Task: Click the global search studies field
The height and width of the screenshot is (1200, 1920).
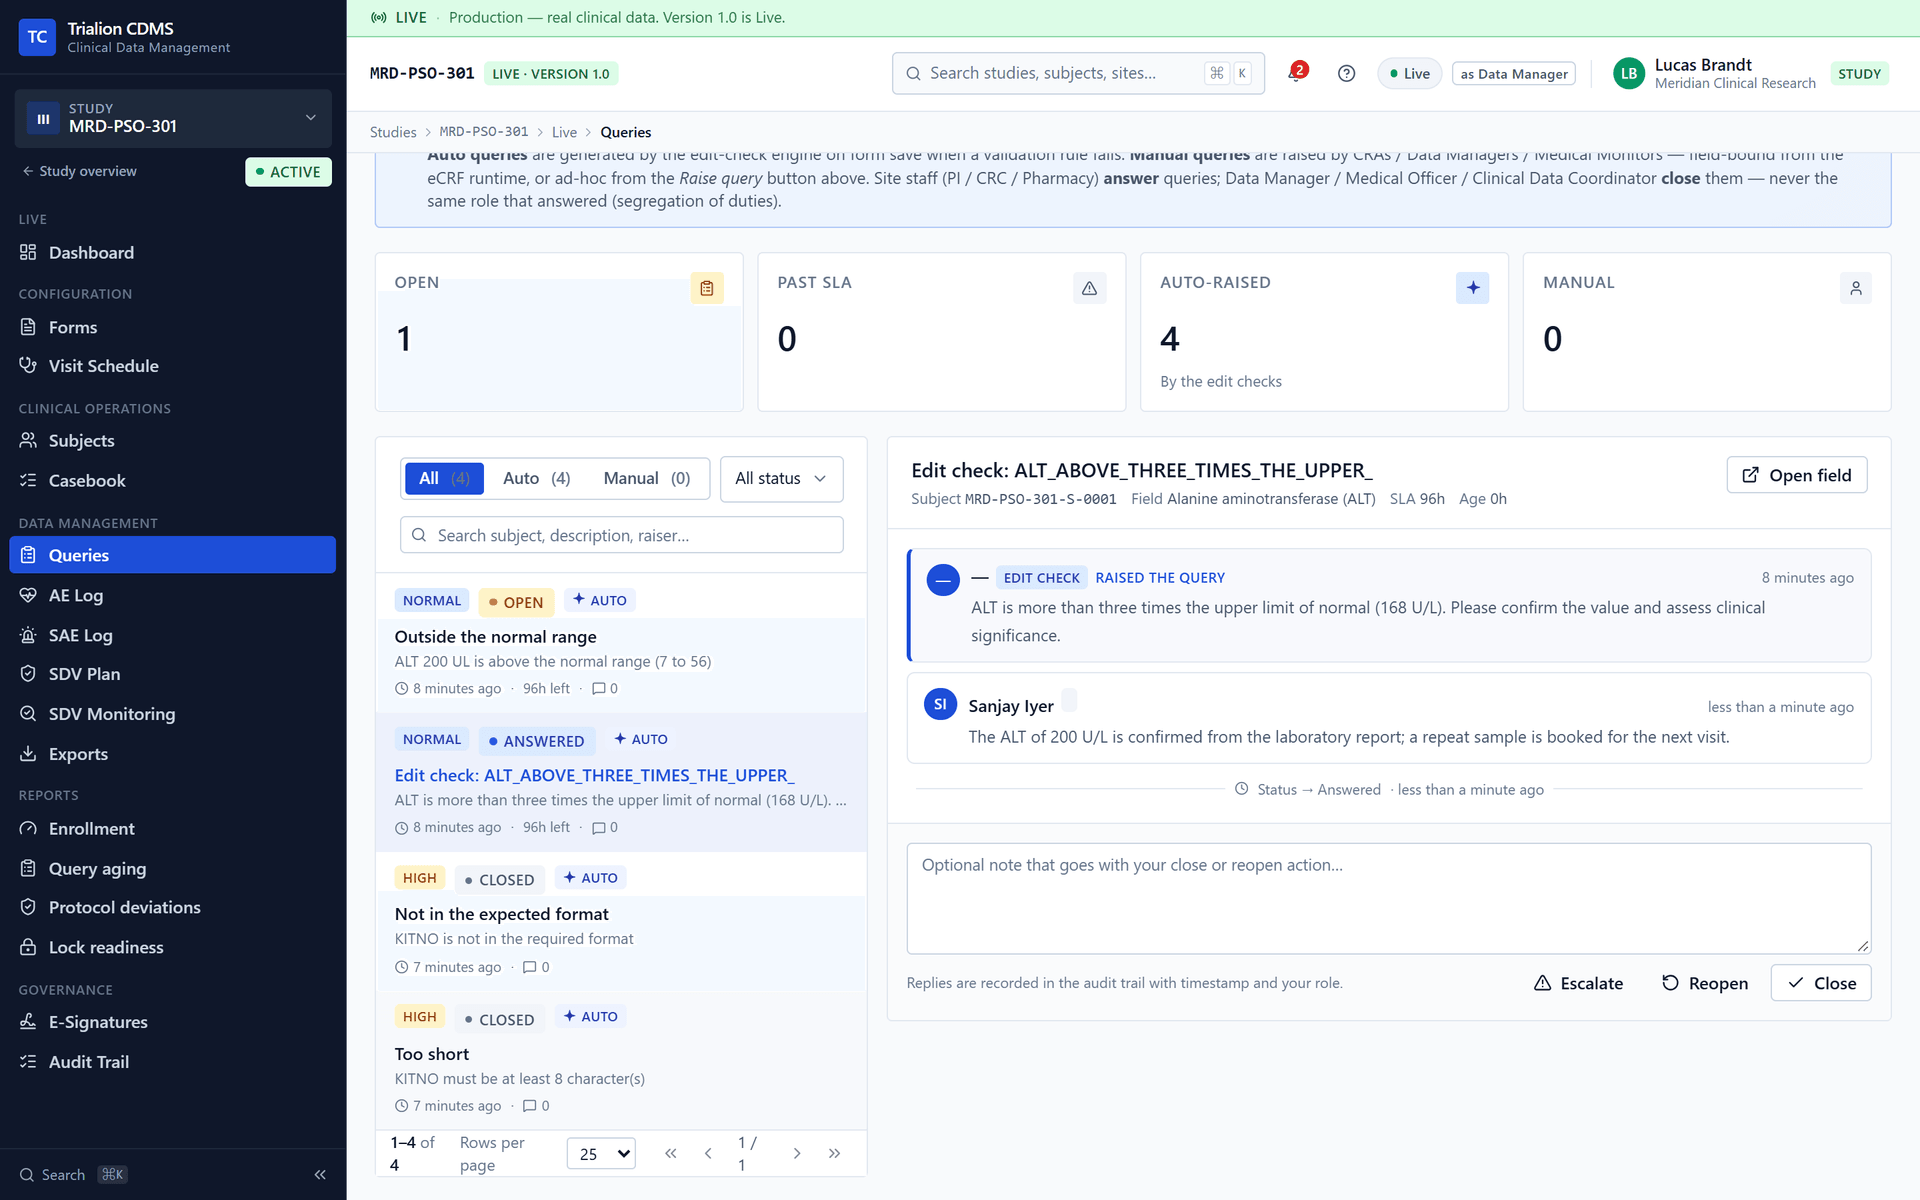Action: click(x=1078, y=73)
